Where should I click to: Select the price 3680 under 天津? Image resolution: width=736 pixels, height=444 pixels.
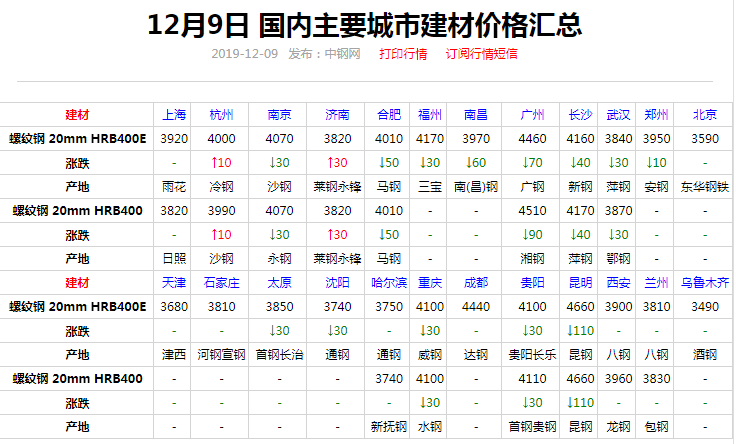pos(174,307)
